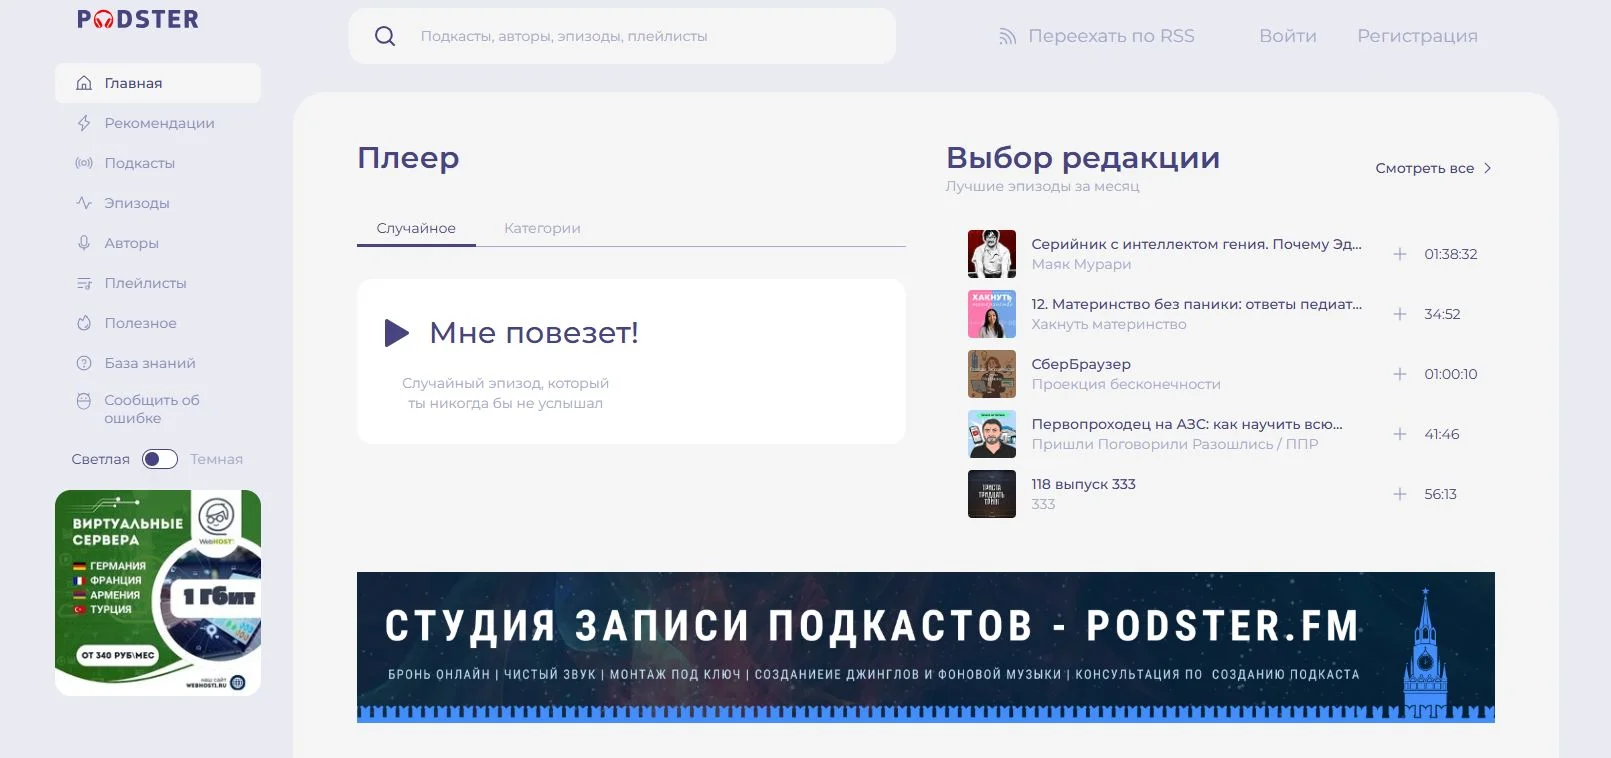Open podcast Пришли Поговорили Разошлись / ППР
The image size is (1611, 758).
tap(1175, 444)
